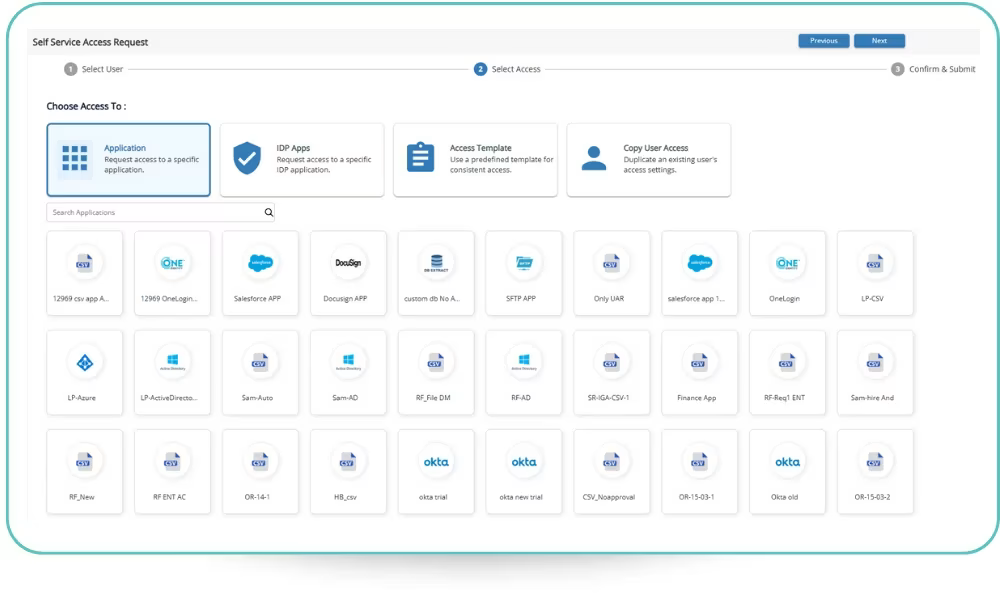
Task: Choose the LP-ActiveDirectory app icon
Action: click(172, 362)
